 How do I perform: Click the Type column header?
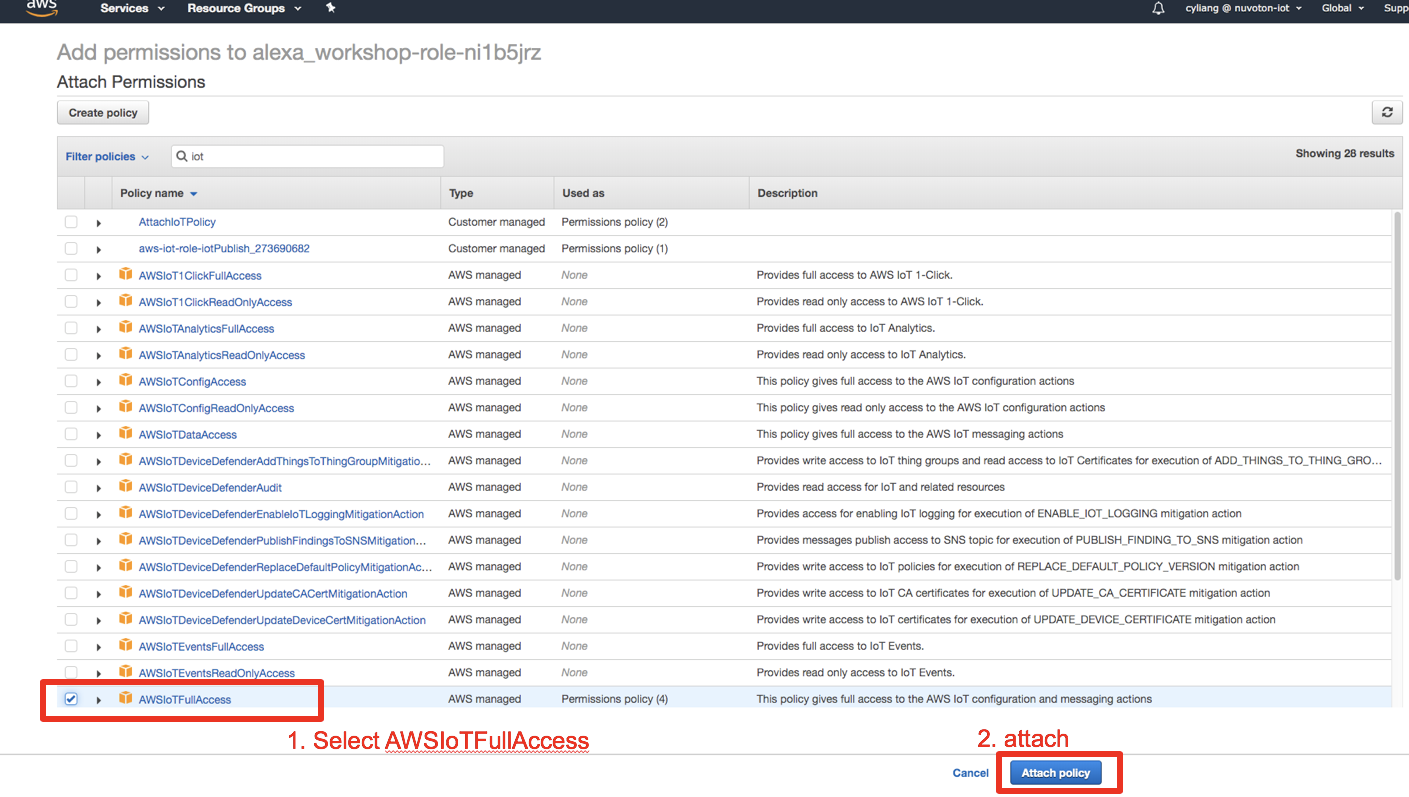(x=461, y=193)
